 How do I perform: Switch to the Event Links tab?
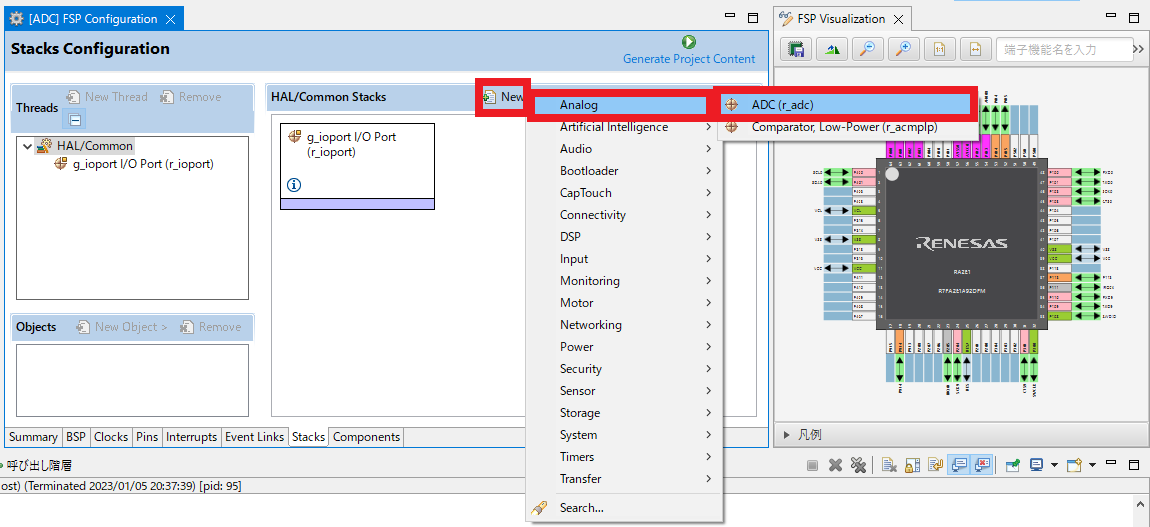tap(254, 437)
